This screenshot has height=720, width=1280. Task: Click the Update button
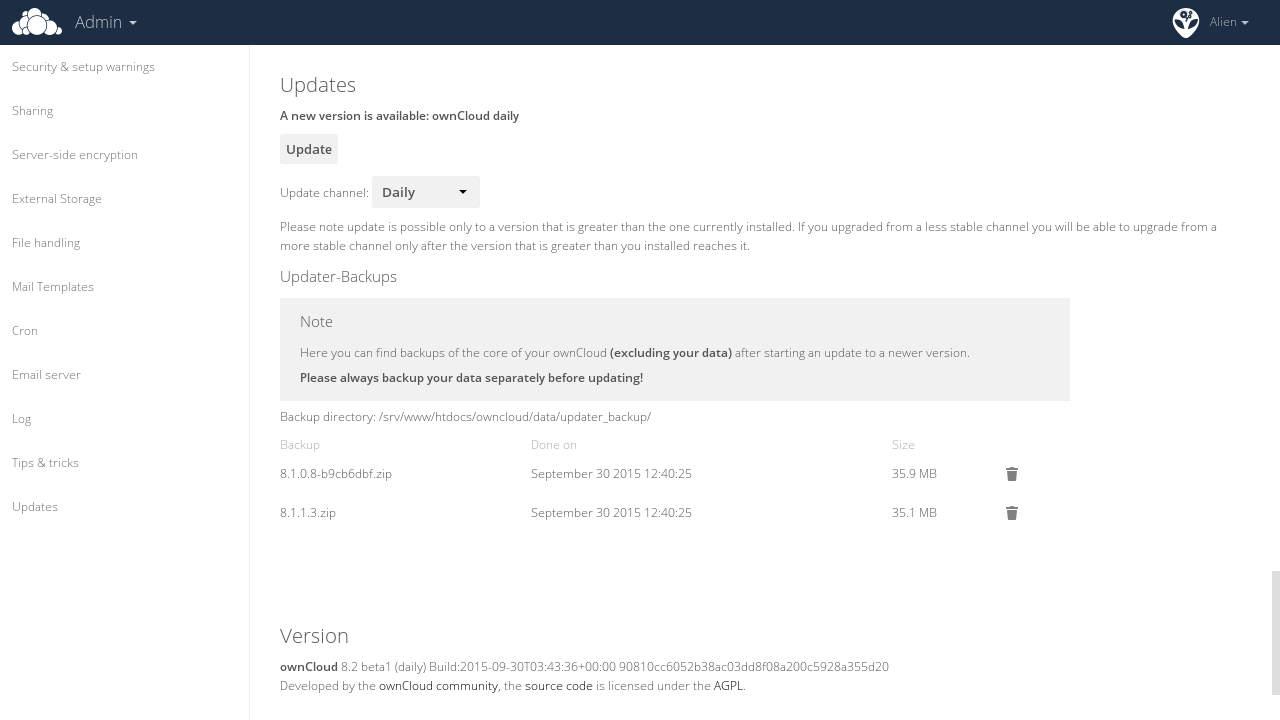click(309, 149)
